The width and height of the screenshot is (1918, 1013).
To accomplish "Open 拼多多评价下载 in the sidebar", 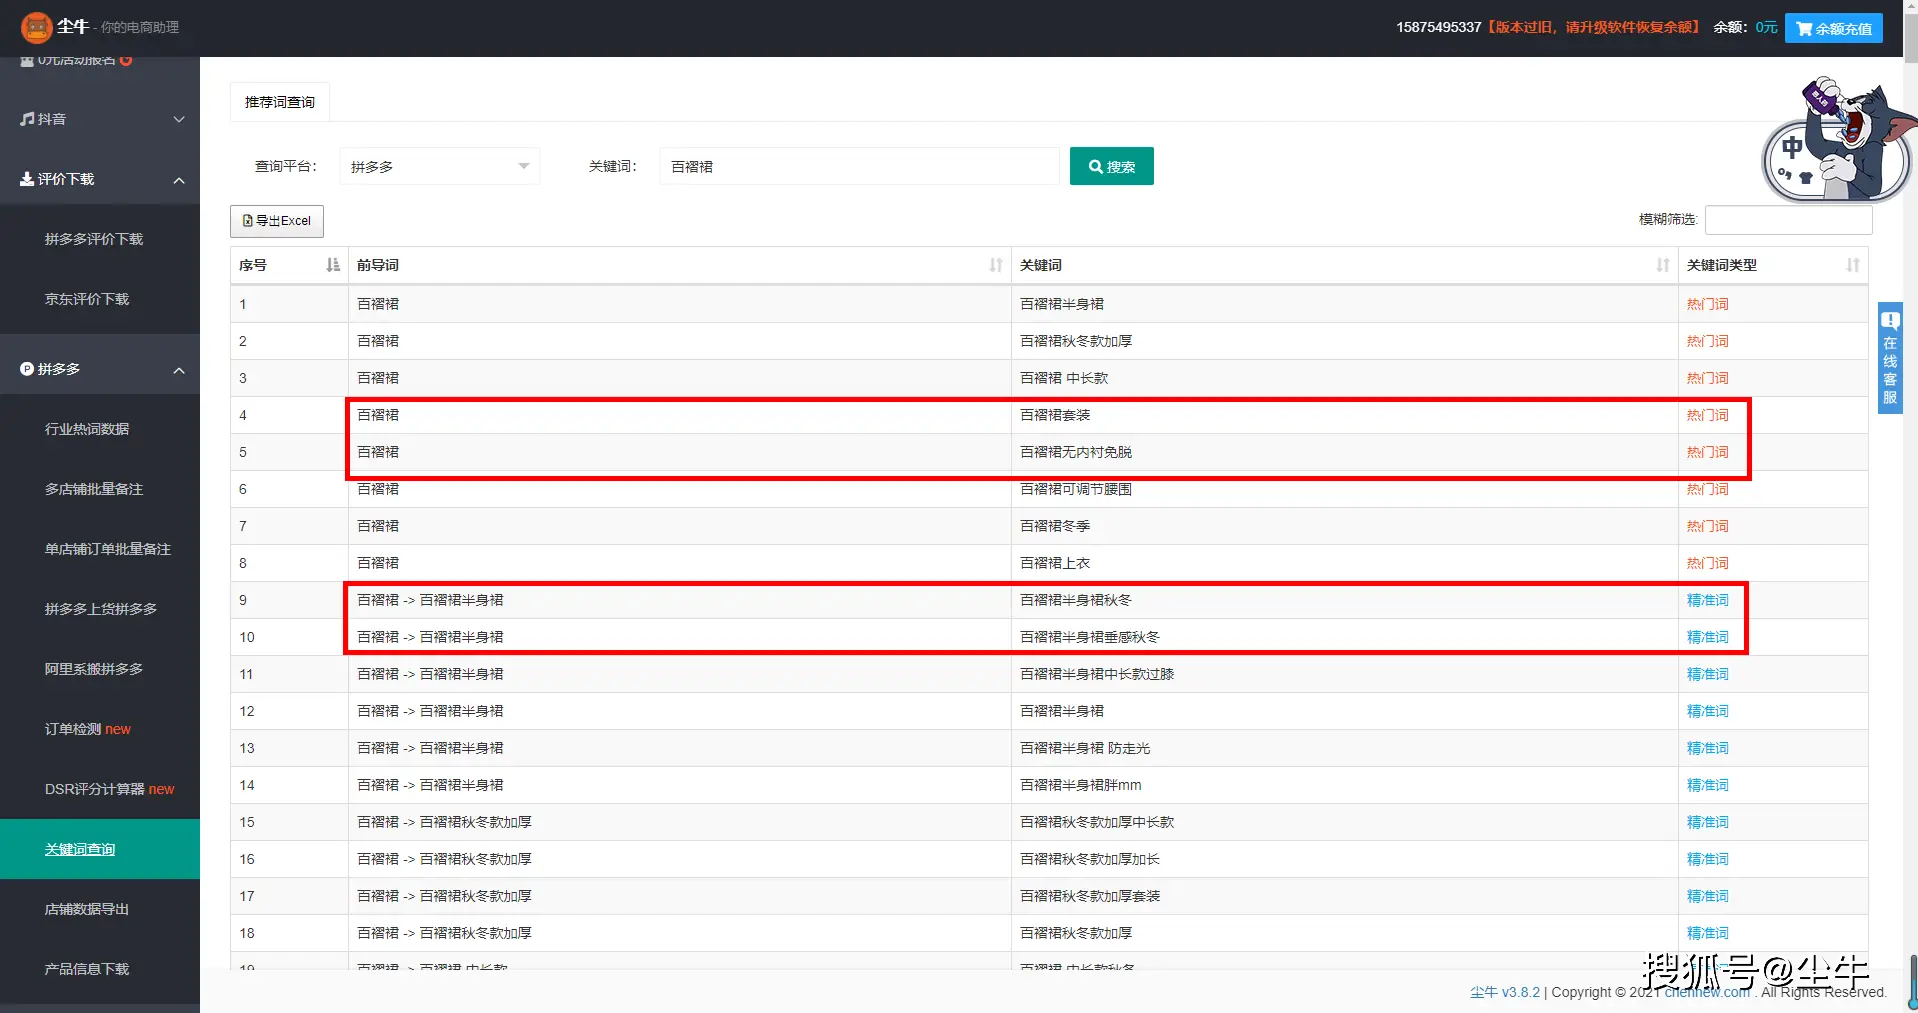I will point(94,239).
